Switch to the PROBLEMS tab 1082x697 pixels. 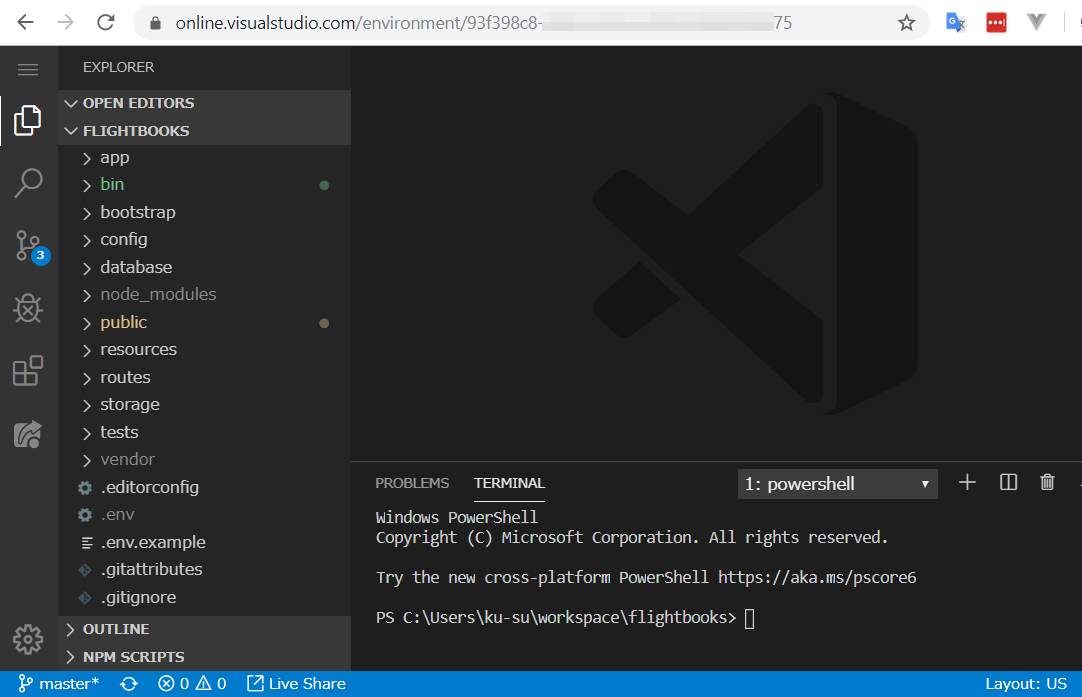tap(411, 483)
